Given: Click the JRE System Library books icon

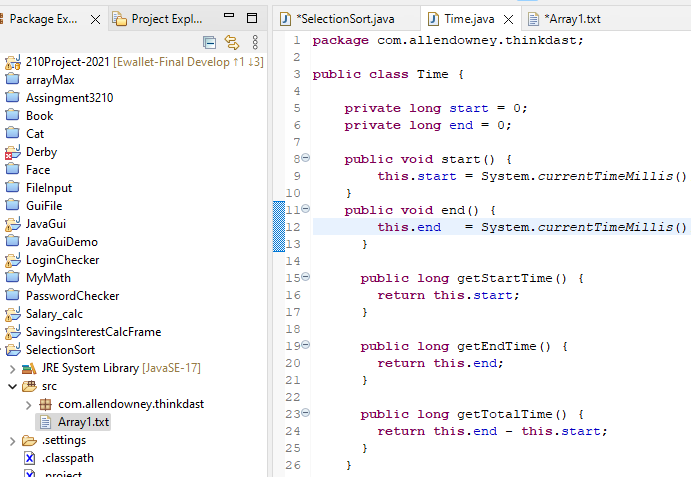Looking at the screenshot, I should [29, 368].
